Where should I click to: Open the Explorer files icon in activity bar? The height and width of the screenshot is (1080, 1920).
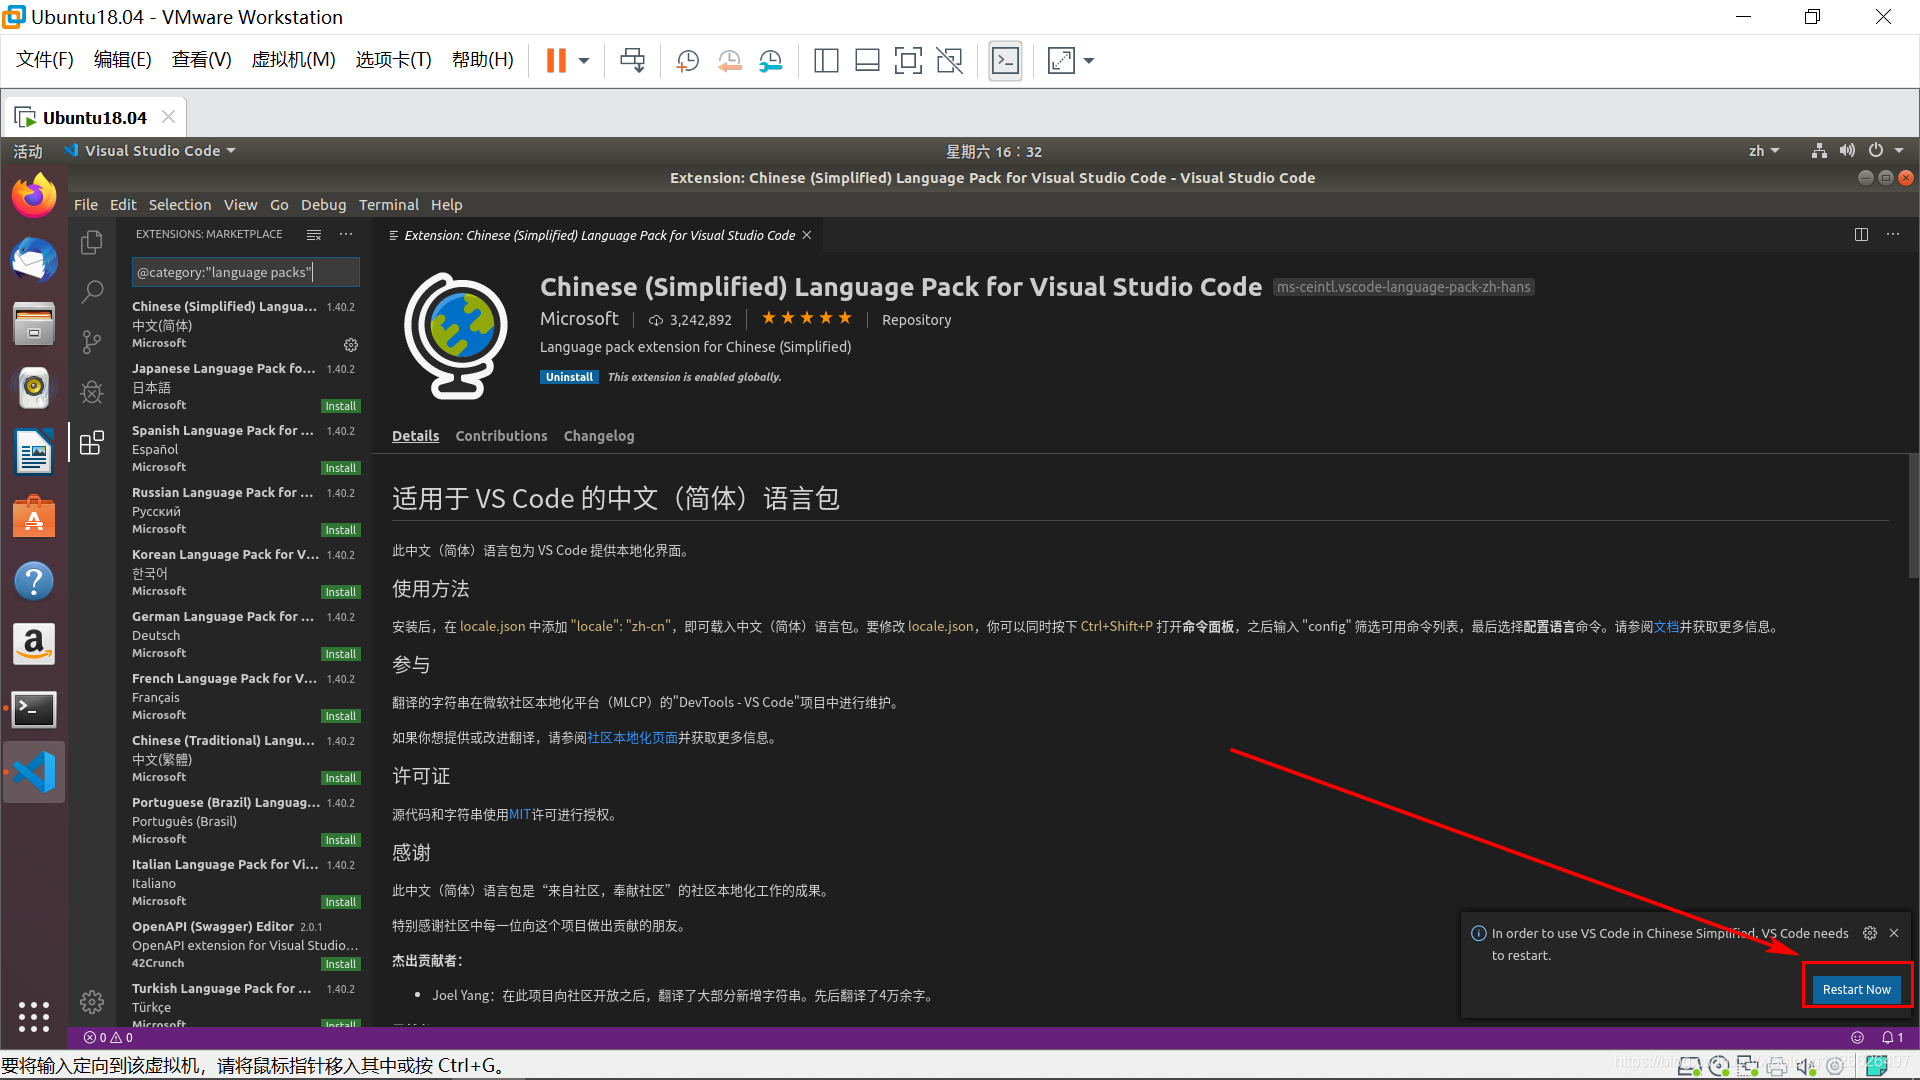(92, 242)
